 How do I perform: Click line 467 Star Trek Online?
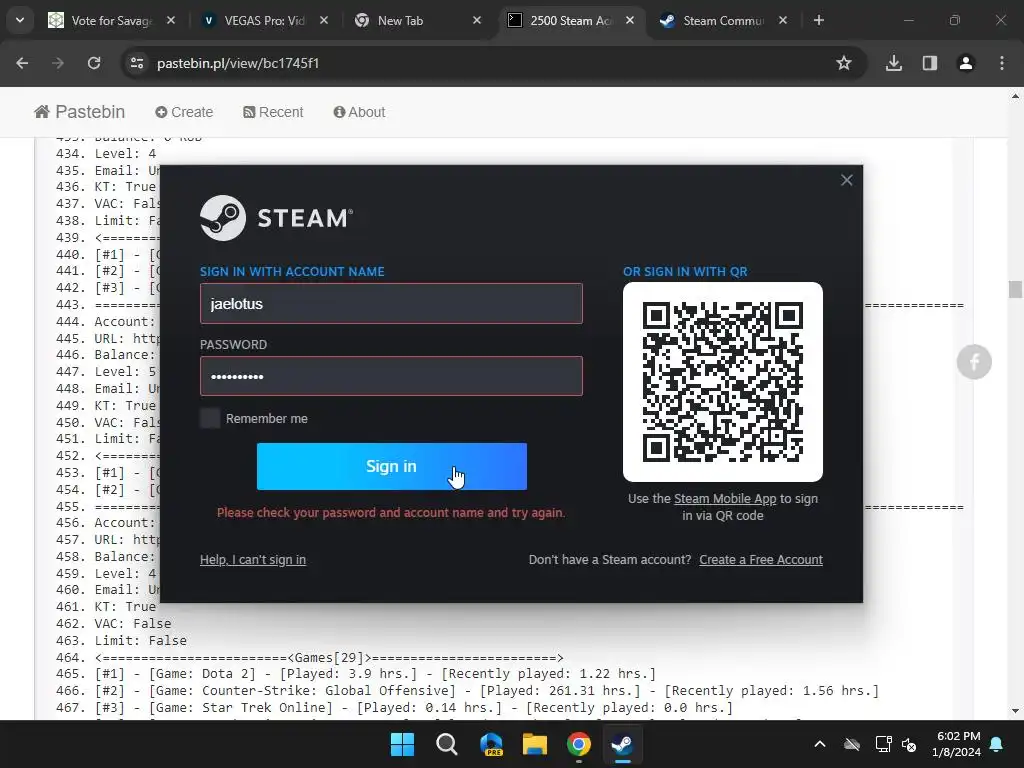click(x=413, y=708)
